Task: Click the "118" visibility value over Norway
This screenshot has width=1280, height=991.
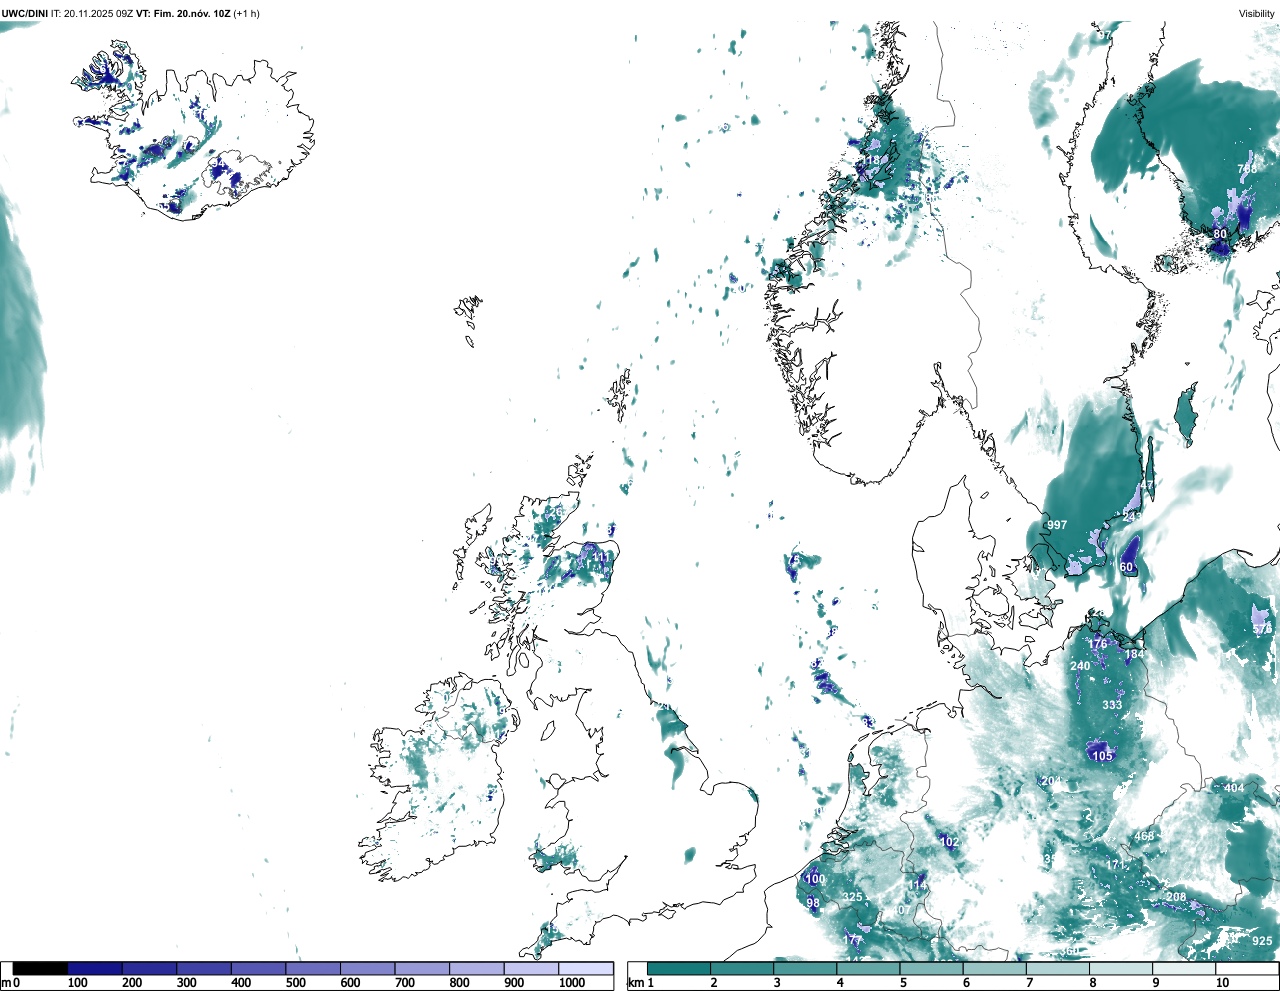Action: tap(873, 160)
